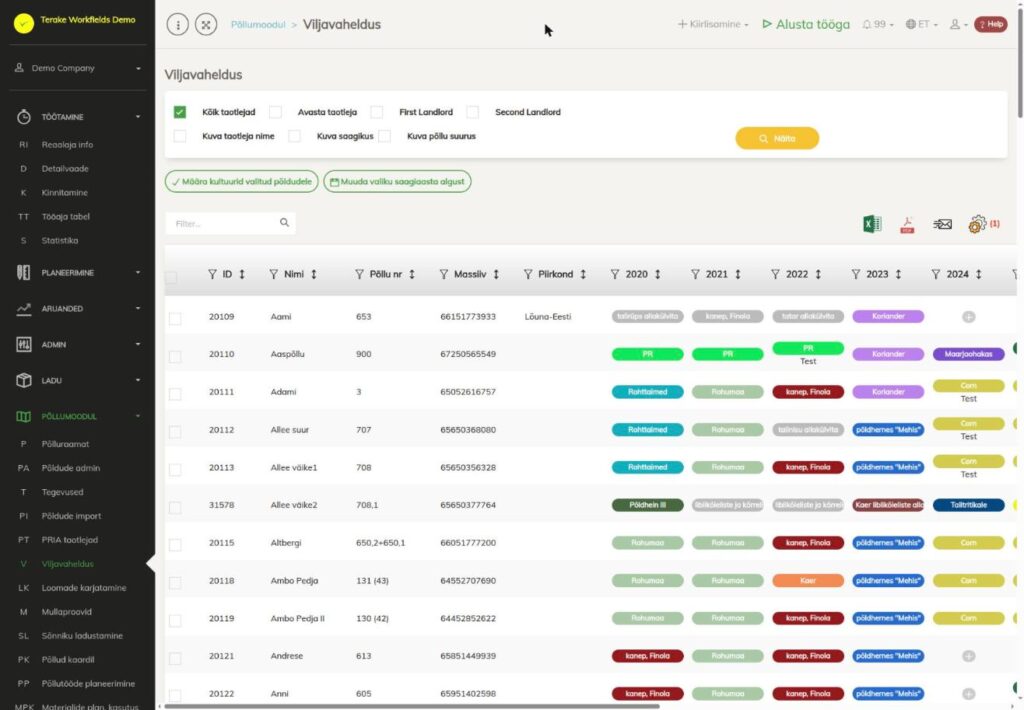The height and width of the screenshot is (710, 1024).
Task: Tick the Second Landlord checkbox
Action: (473, 112)
